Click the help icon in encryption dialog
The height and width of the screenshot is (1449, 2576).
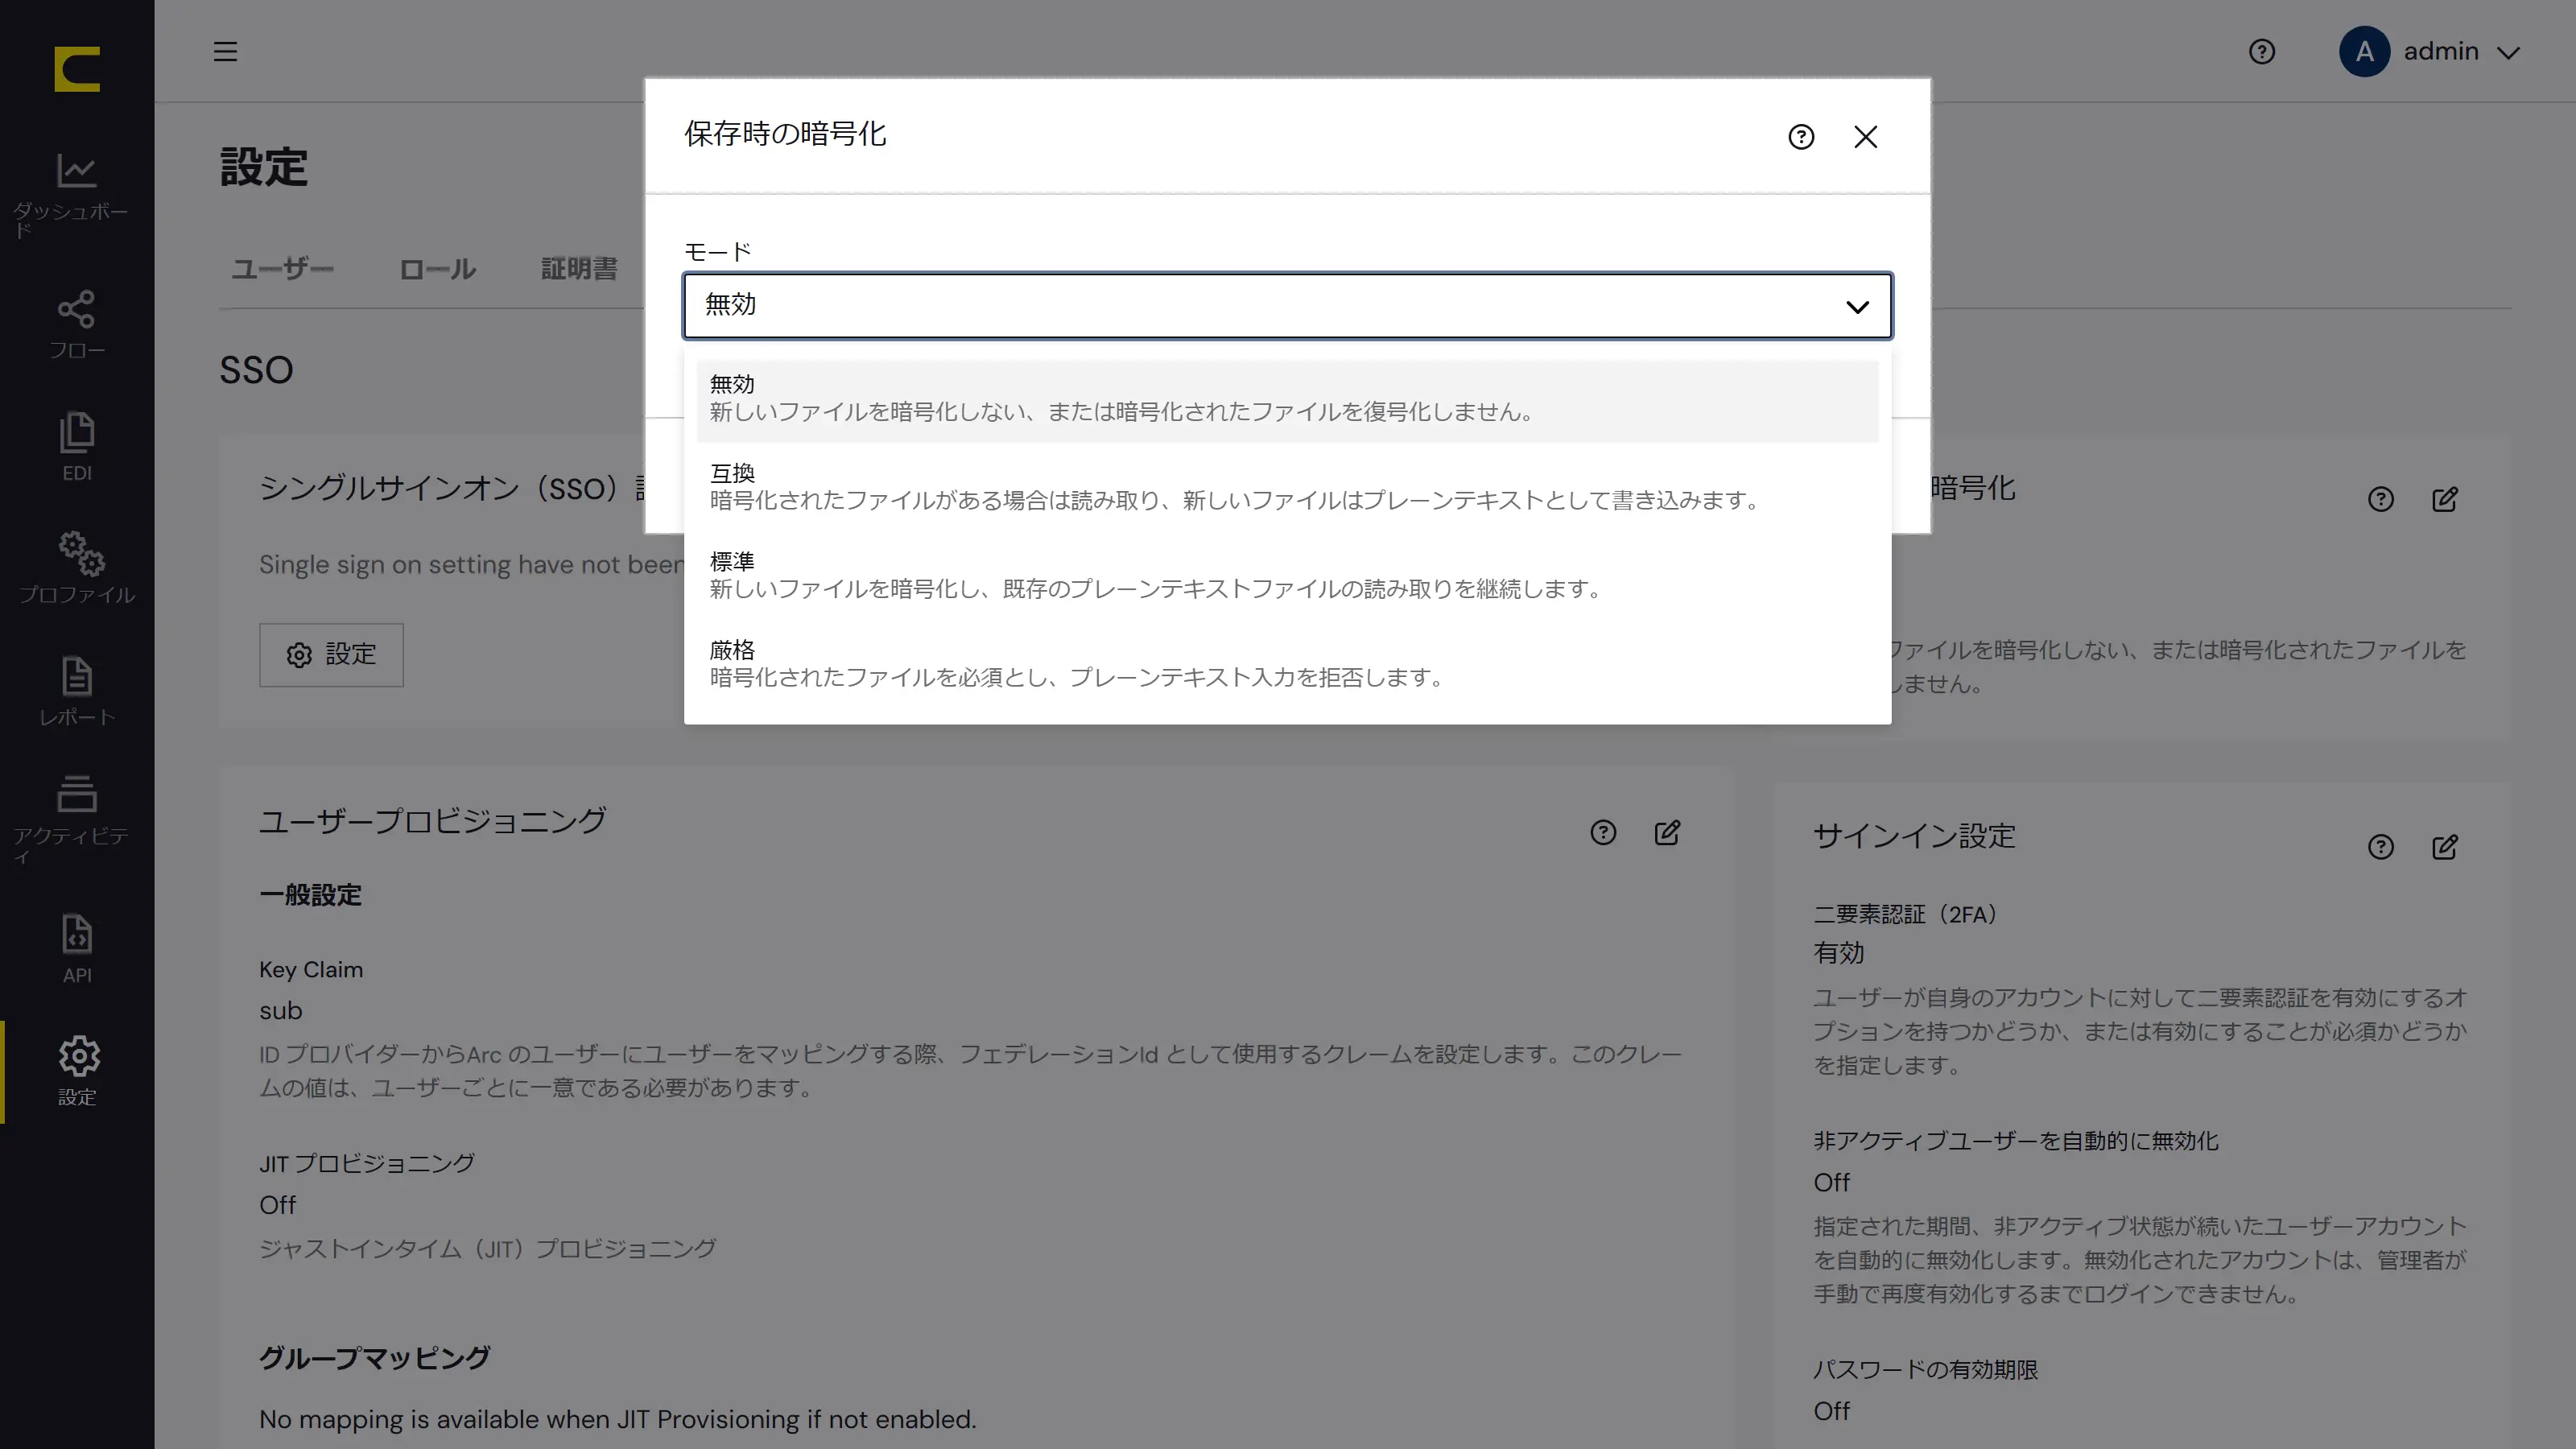tap(1801, 137)
